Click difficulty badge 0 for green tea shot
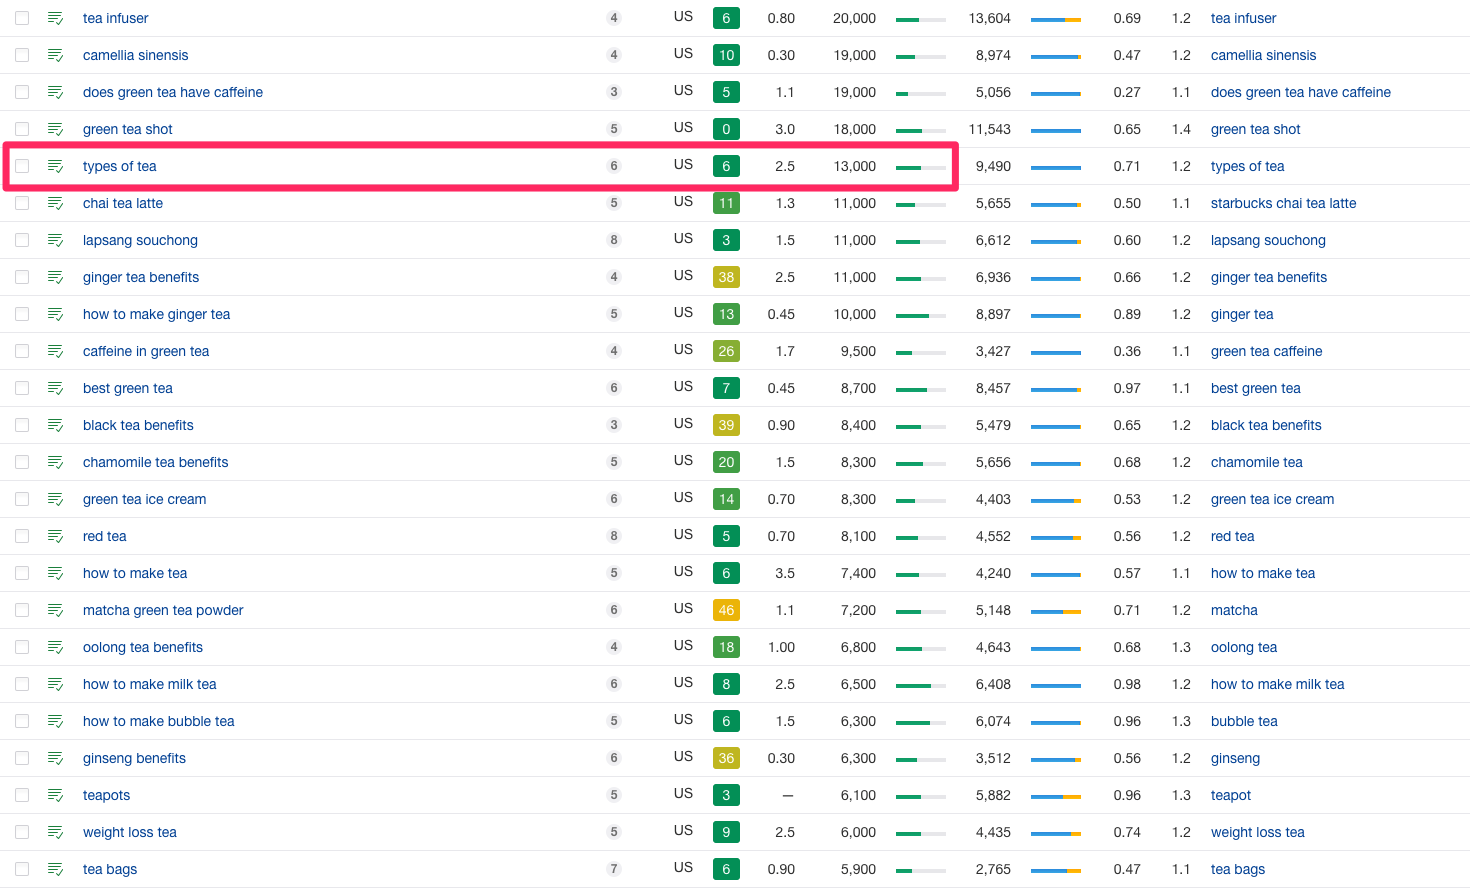The image size is (1470, 888). [x=726, y=129]
